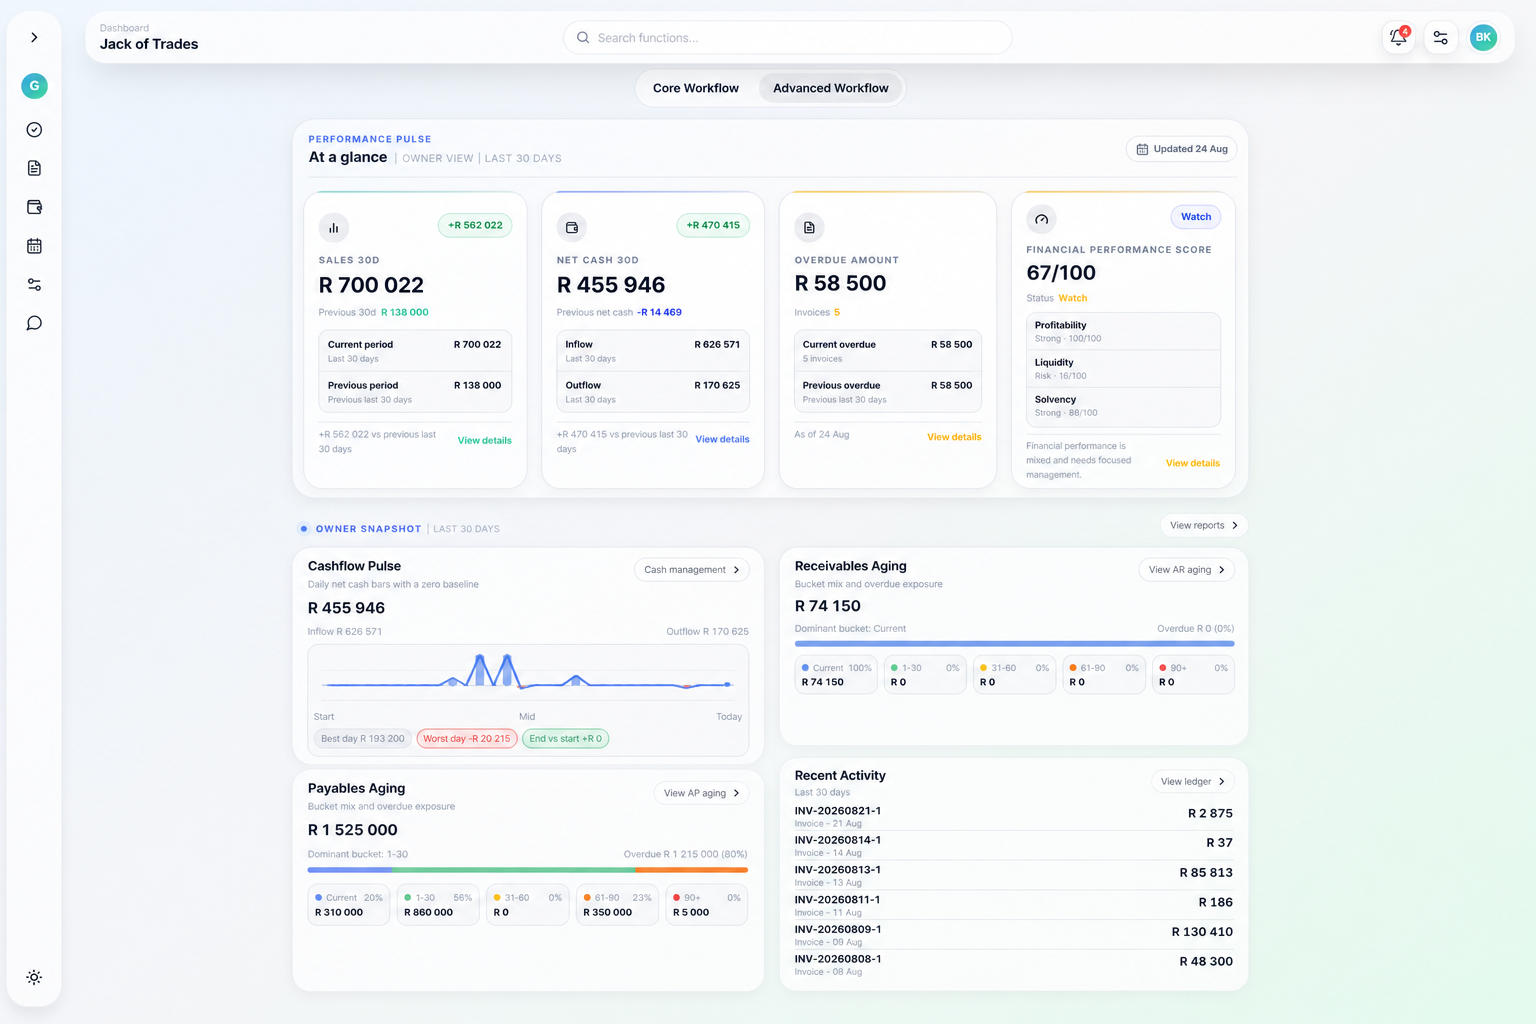The width and height of the screenshot is (1536, 1024).
Task: Open the documents sidebar icon
Action: click(x=34, y=168)
